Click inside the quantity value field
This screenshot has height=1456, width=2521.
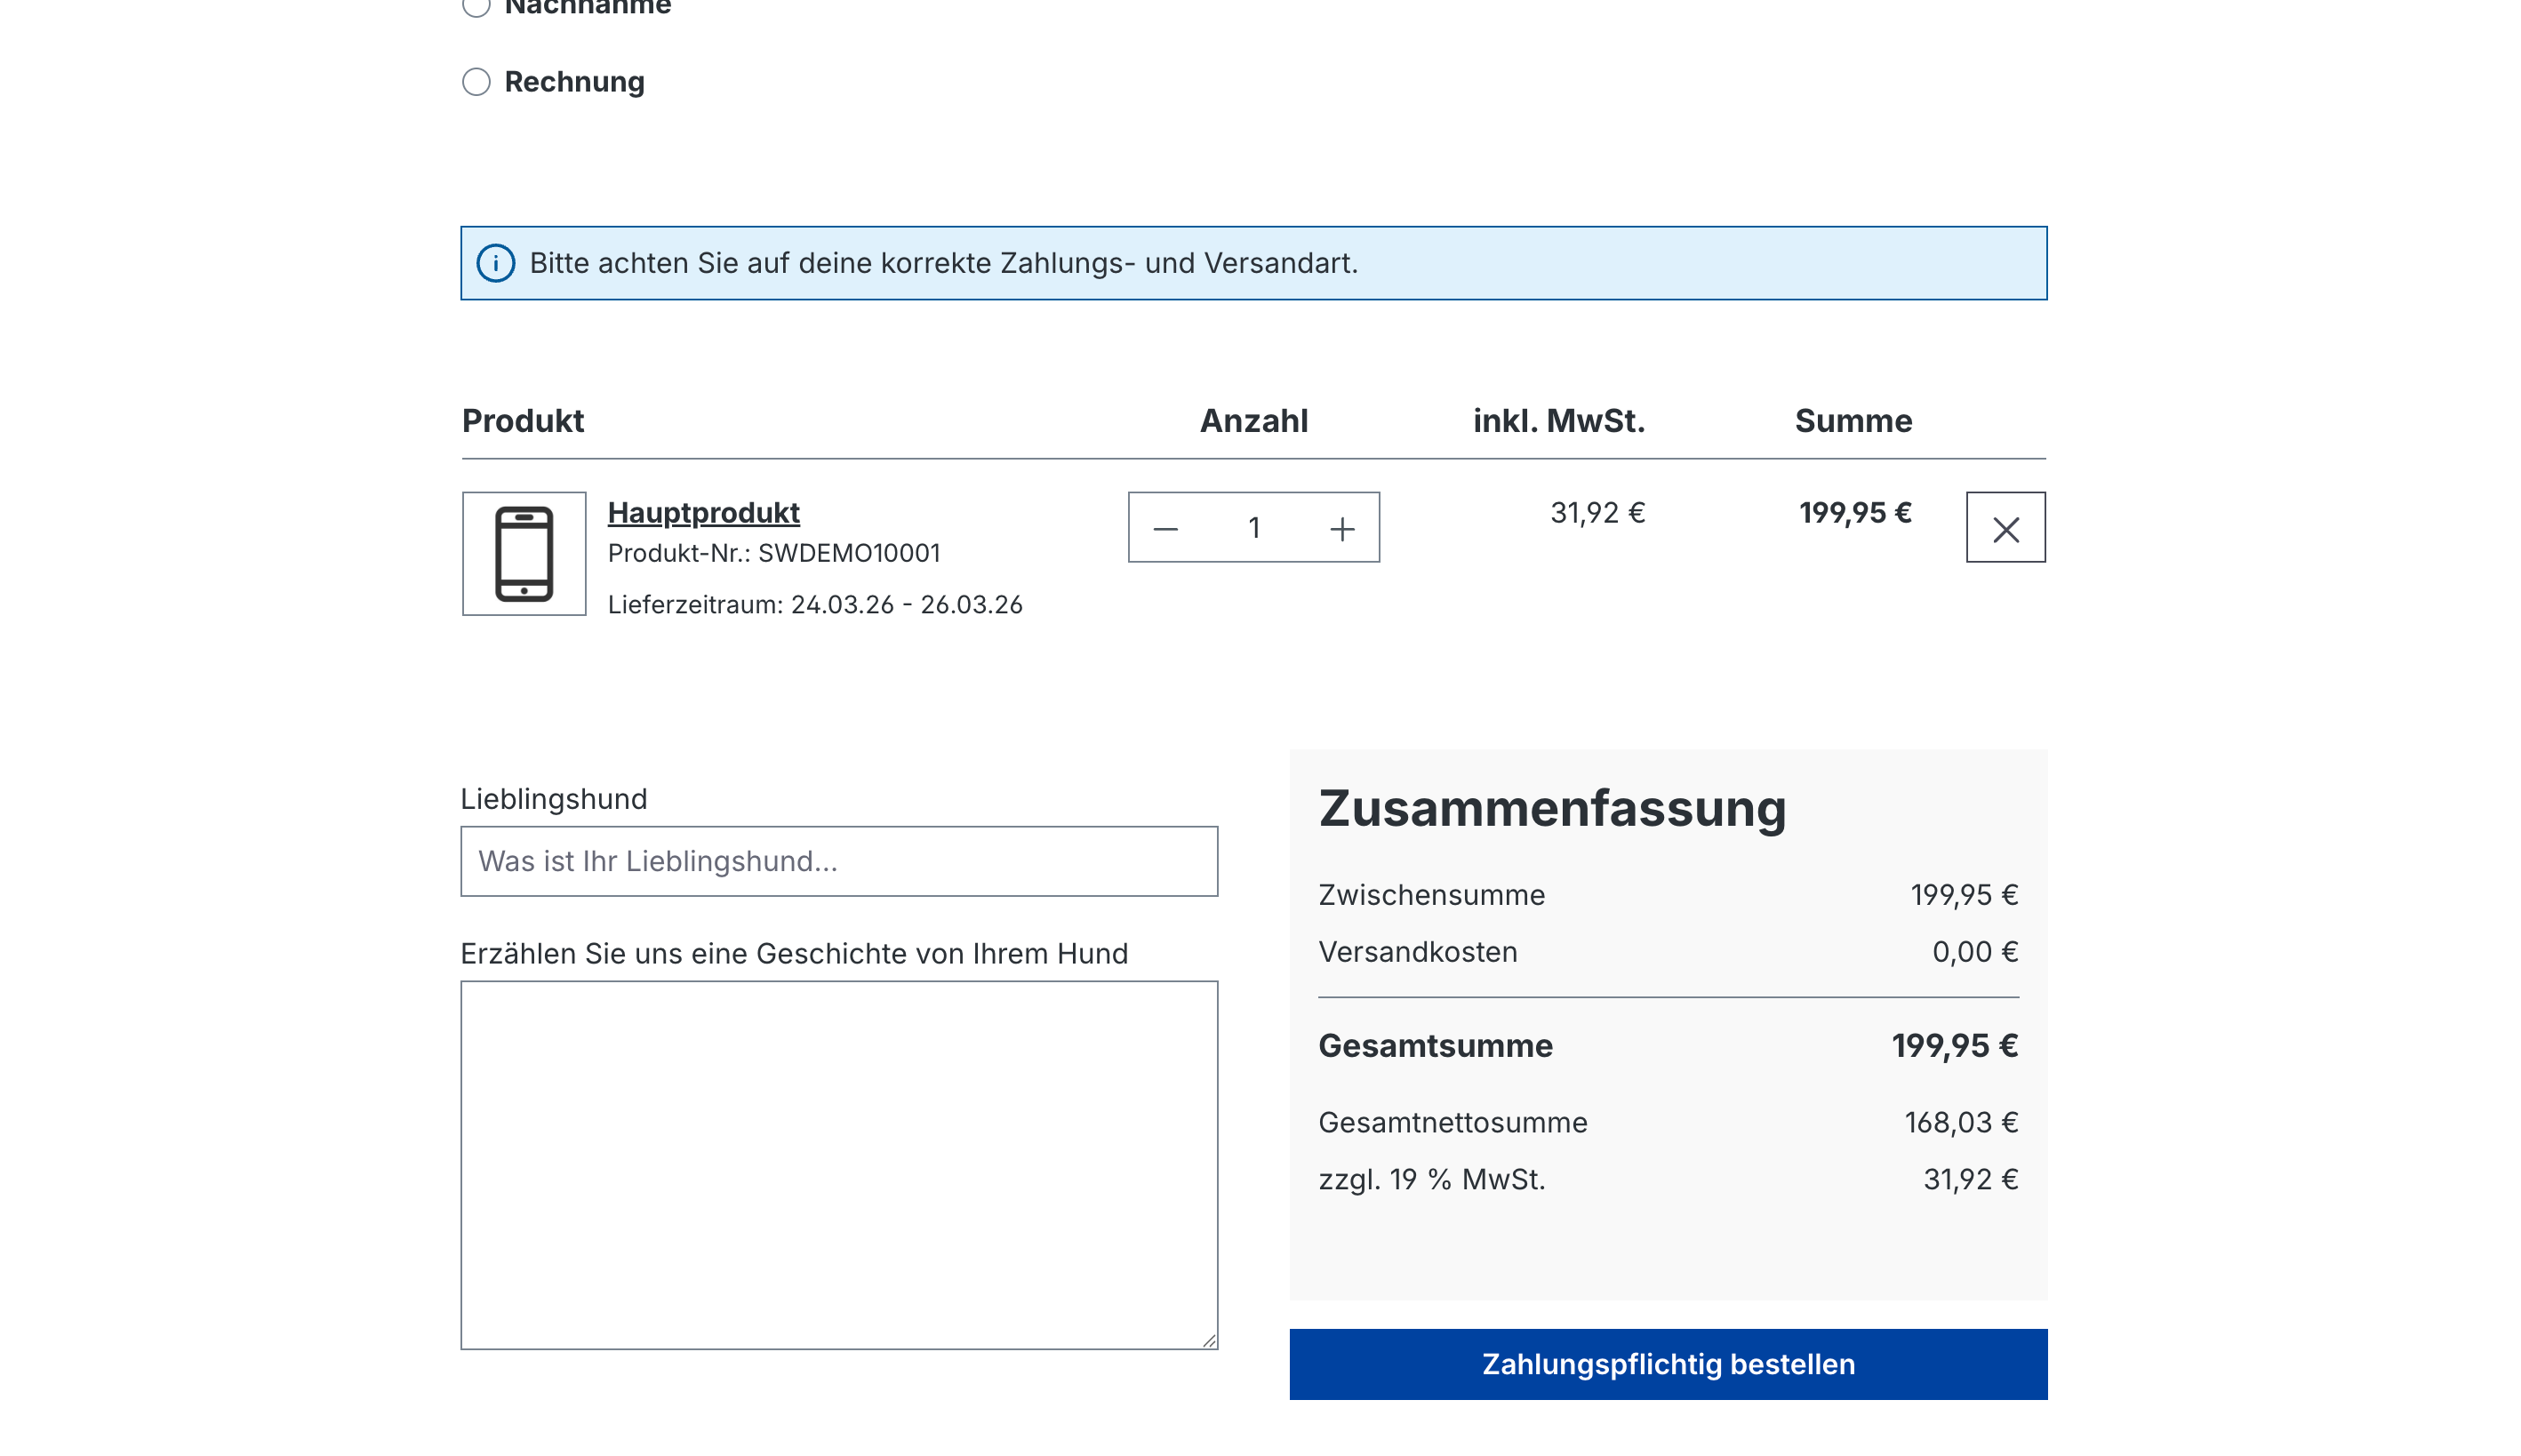(1254, 527)
